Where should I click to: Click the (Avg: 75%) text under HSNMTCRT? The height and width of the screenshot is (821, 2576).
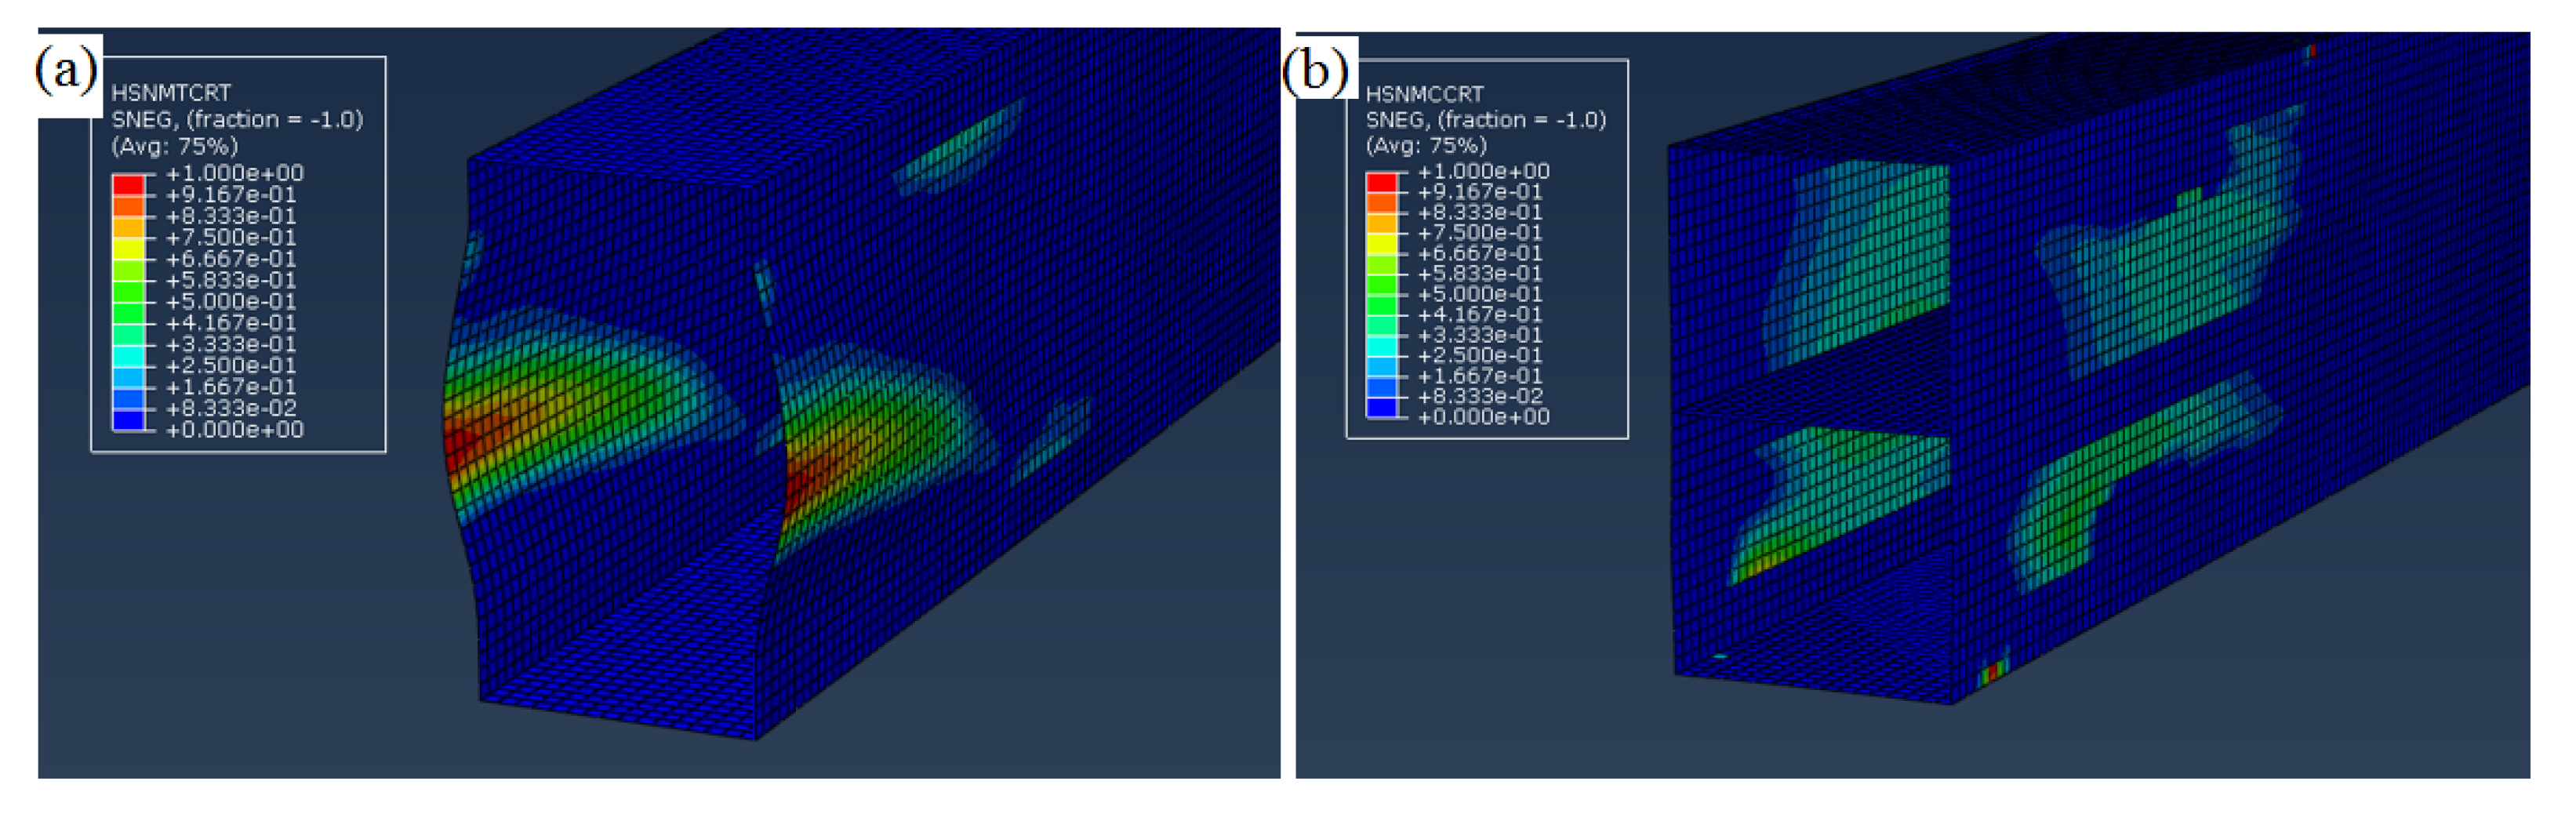click(175, 146)
